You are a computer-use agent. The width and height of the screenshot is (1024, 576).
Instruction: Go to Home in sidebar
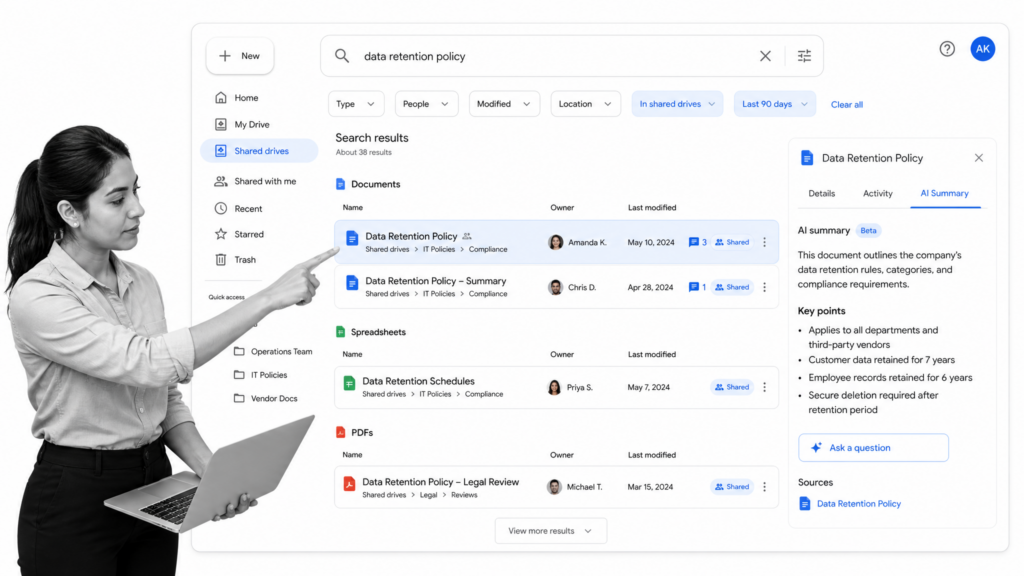[236, 98]
